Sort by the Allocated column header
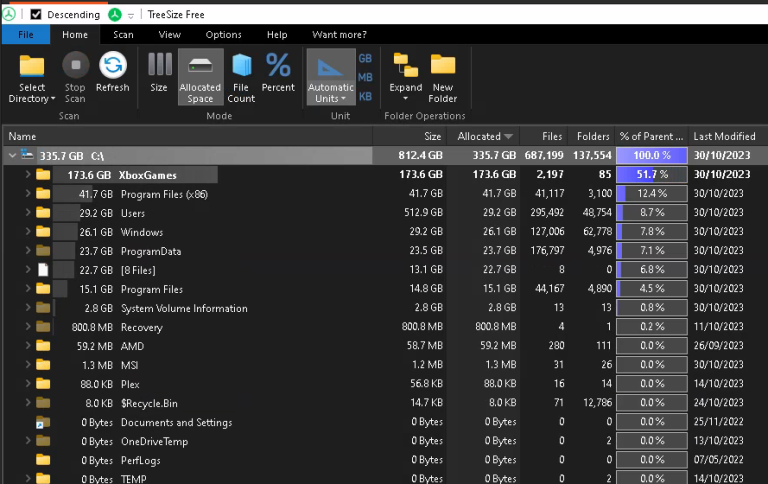 [x=483, y=136]
